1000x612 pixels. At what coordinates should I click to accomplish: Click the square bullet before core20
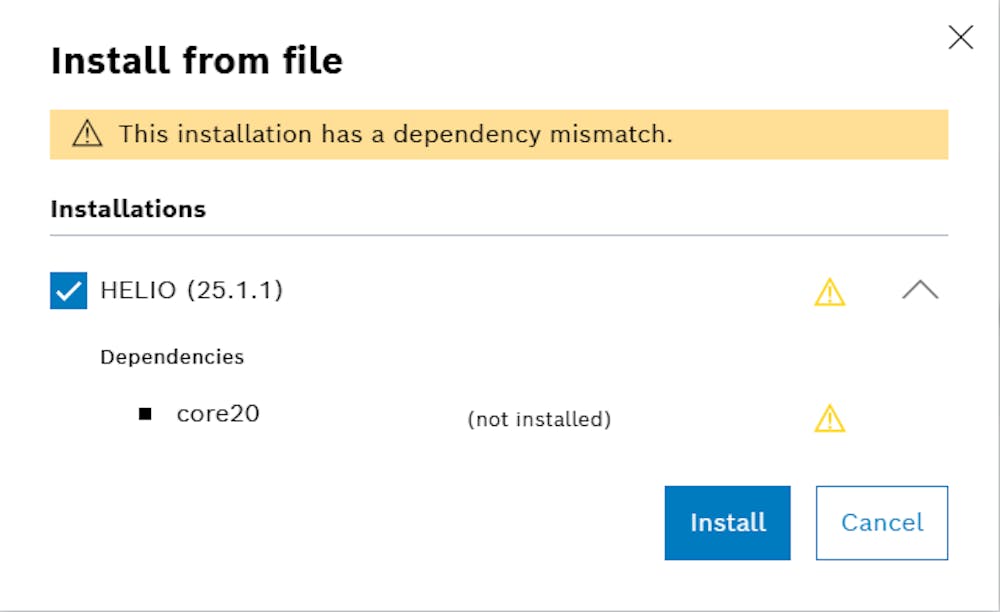pos(145,414)
